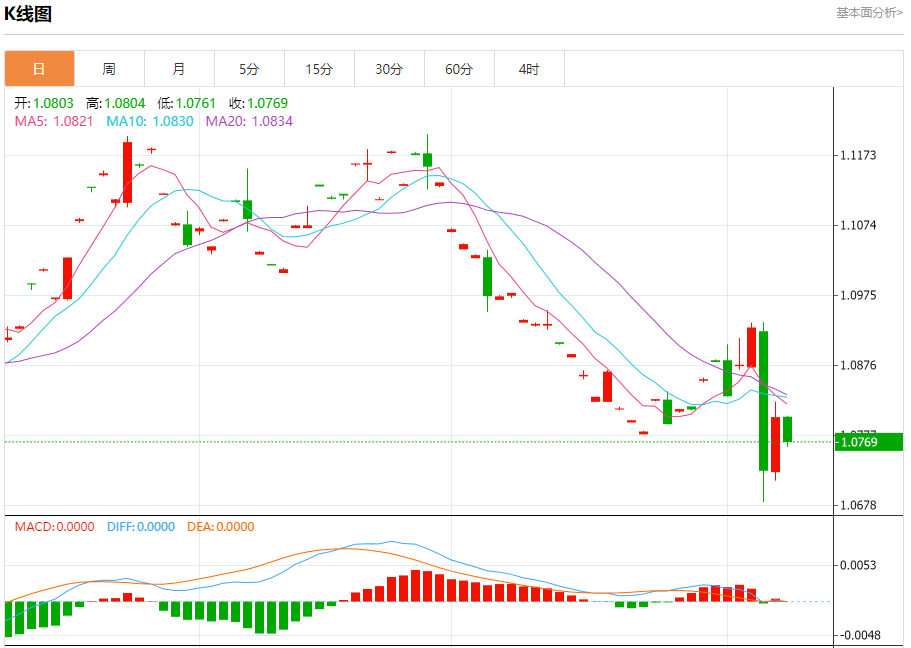Click the tallest green candlestick near chart end

point(763,401)
